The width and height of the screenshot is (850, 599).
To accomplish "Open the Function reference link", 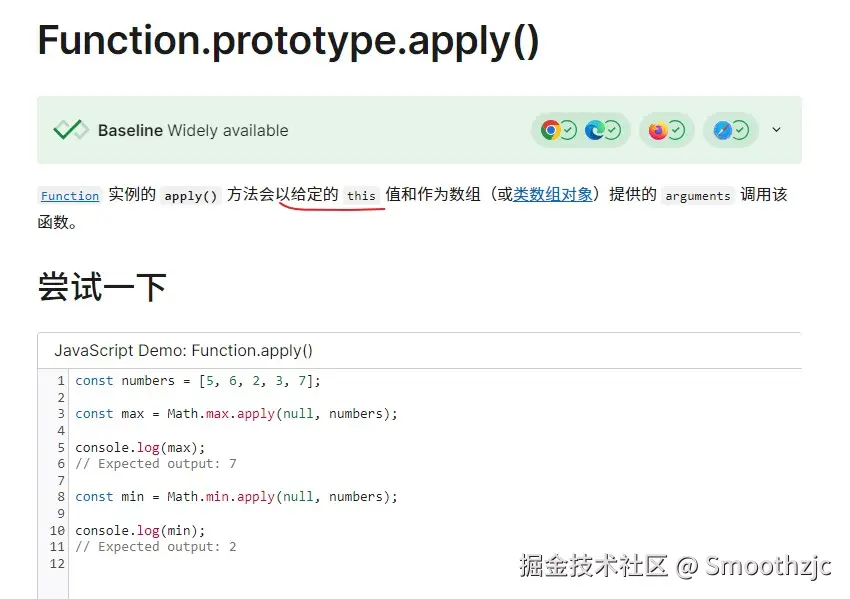I will coord(70,196).
